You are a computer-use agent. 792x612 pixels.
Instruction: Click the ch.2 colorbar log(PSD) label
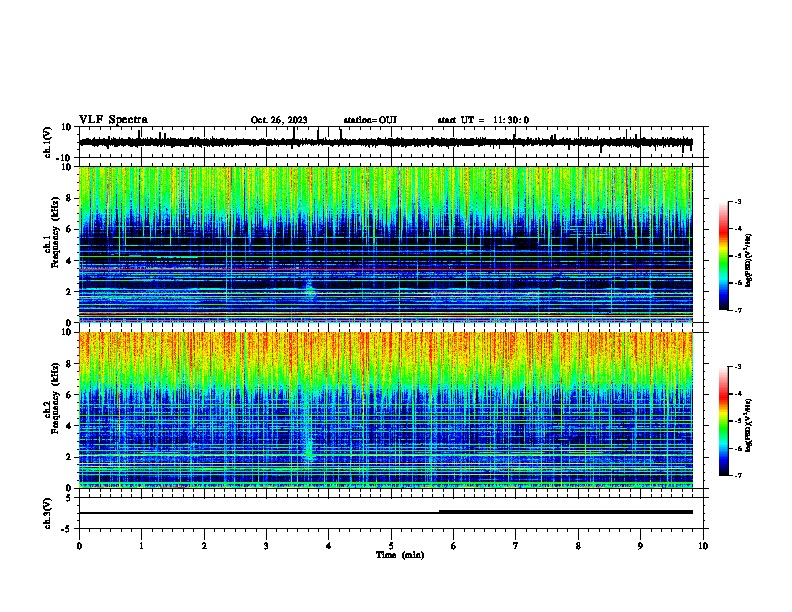(749, 425)
